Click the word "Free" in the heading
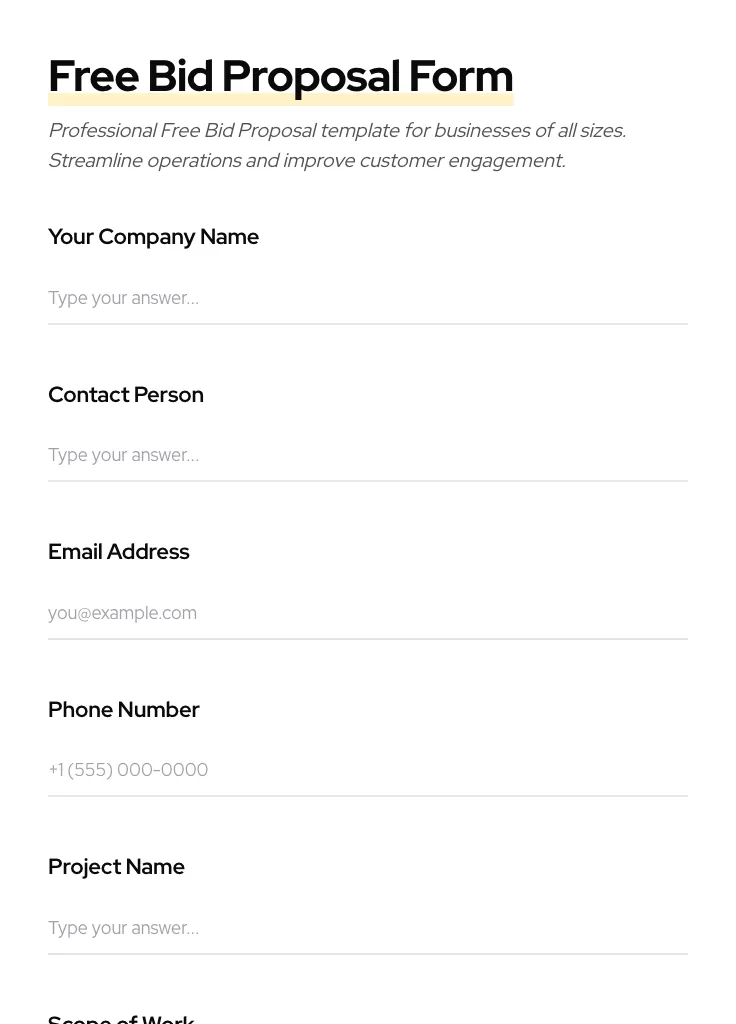This screenshot has width=736, height=1024. coord(93,77)
